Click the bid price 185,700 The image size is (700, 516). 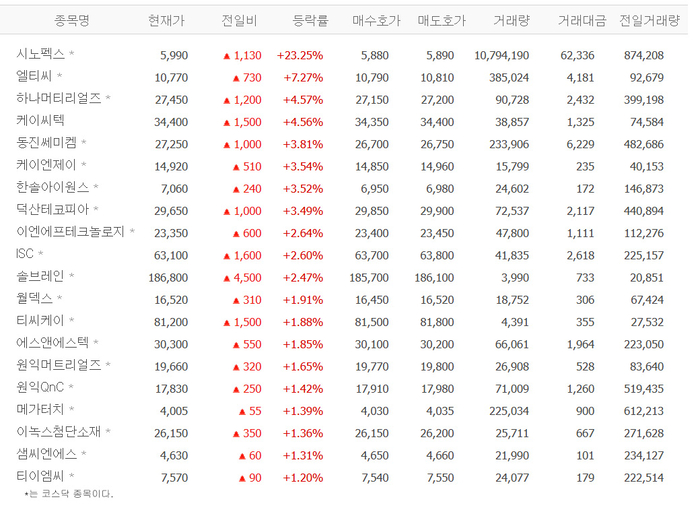tap(369, 278)
